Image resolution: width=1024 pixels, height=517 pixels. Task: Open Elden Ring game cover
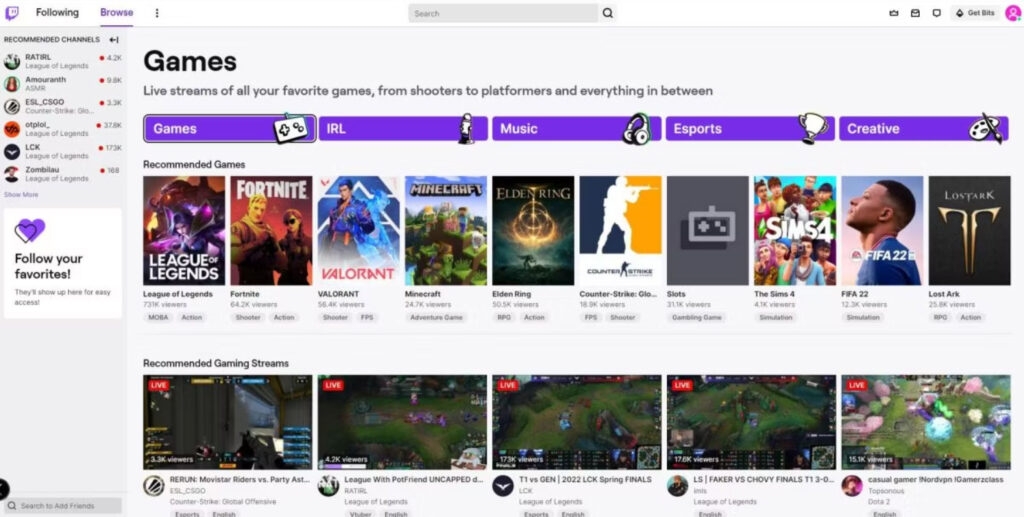point(533,230)
